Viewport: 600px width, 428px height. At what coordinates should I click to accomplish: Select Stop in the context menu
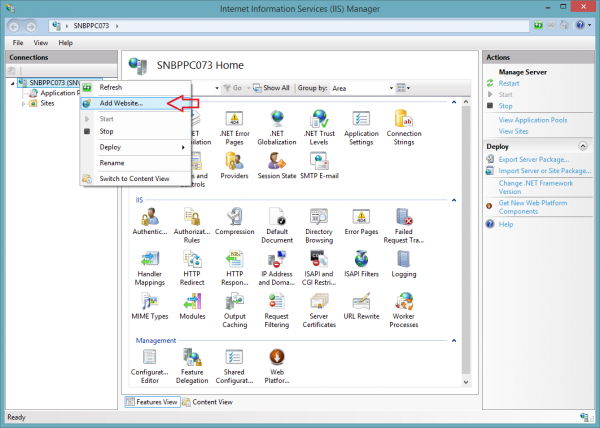(x=135, y=131)
